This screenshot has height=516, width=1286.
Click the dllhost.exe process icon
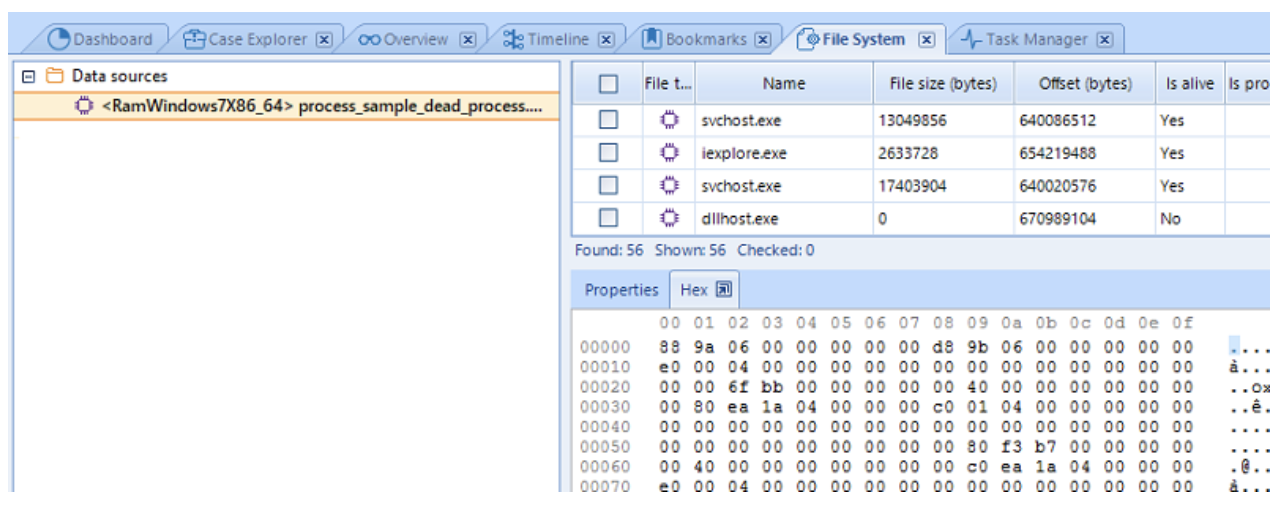(668, 218)
